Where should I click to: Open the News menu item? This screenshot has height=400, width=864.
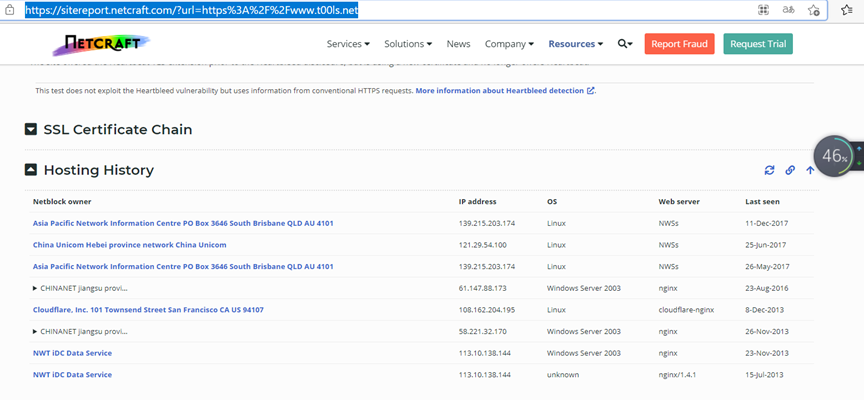click(458, 44)
